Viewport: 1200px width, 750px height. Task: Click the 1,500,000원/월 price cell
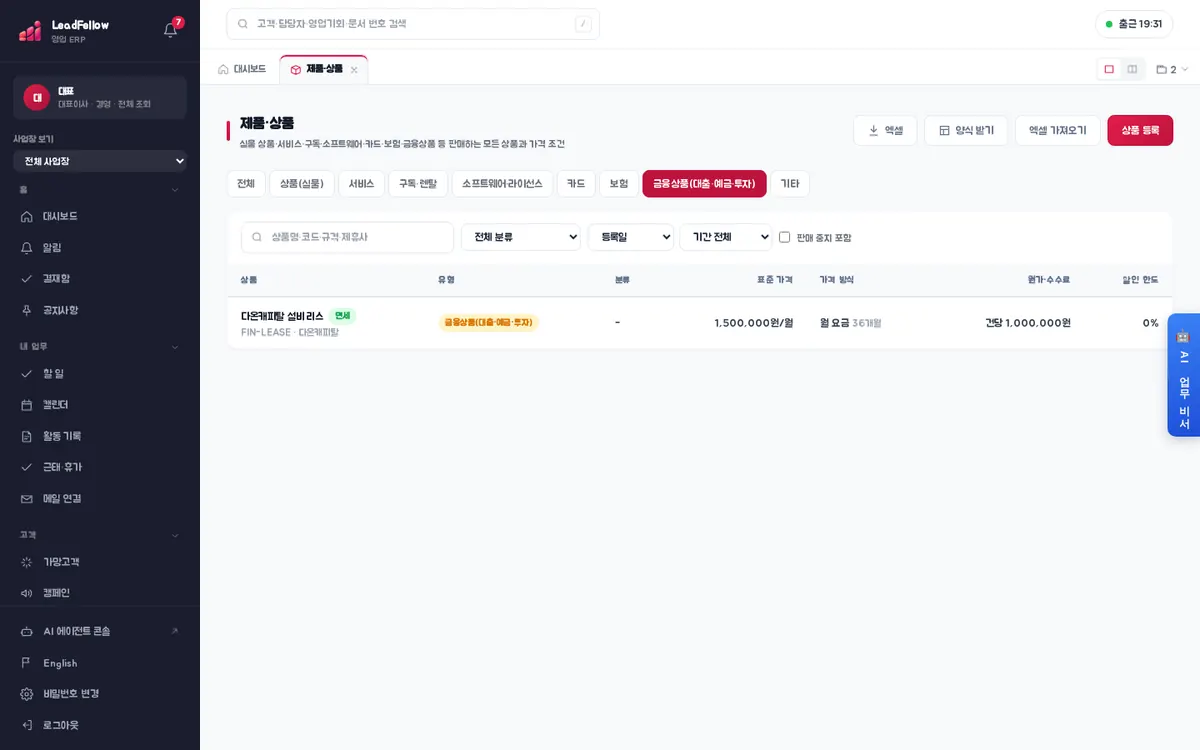[x=753, y=323]
